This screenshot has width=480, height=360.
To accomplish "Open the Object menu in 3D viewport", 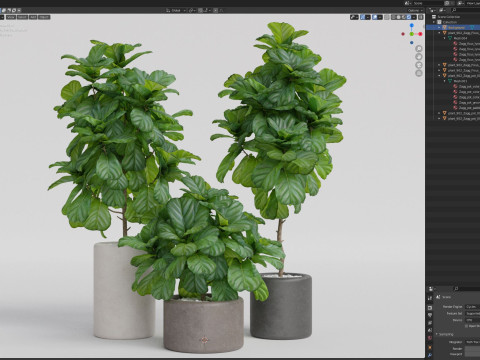I will click(44, 17).
